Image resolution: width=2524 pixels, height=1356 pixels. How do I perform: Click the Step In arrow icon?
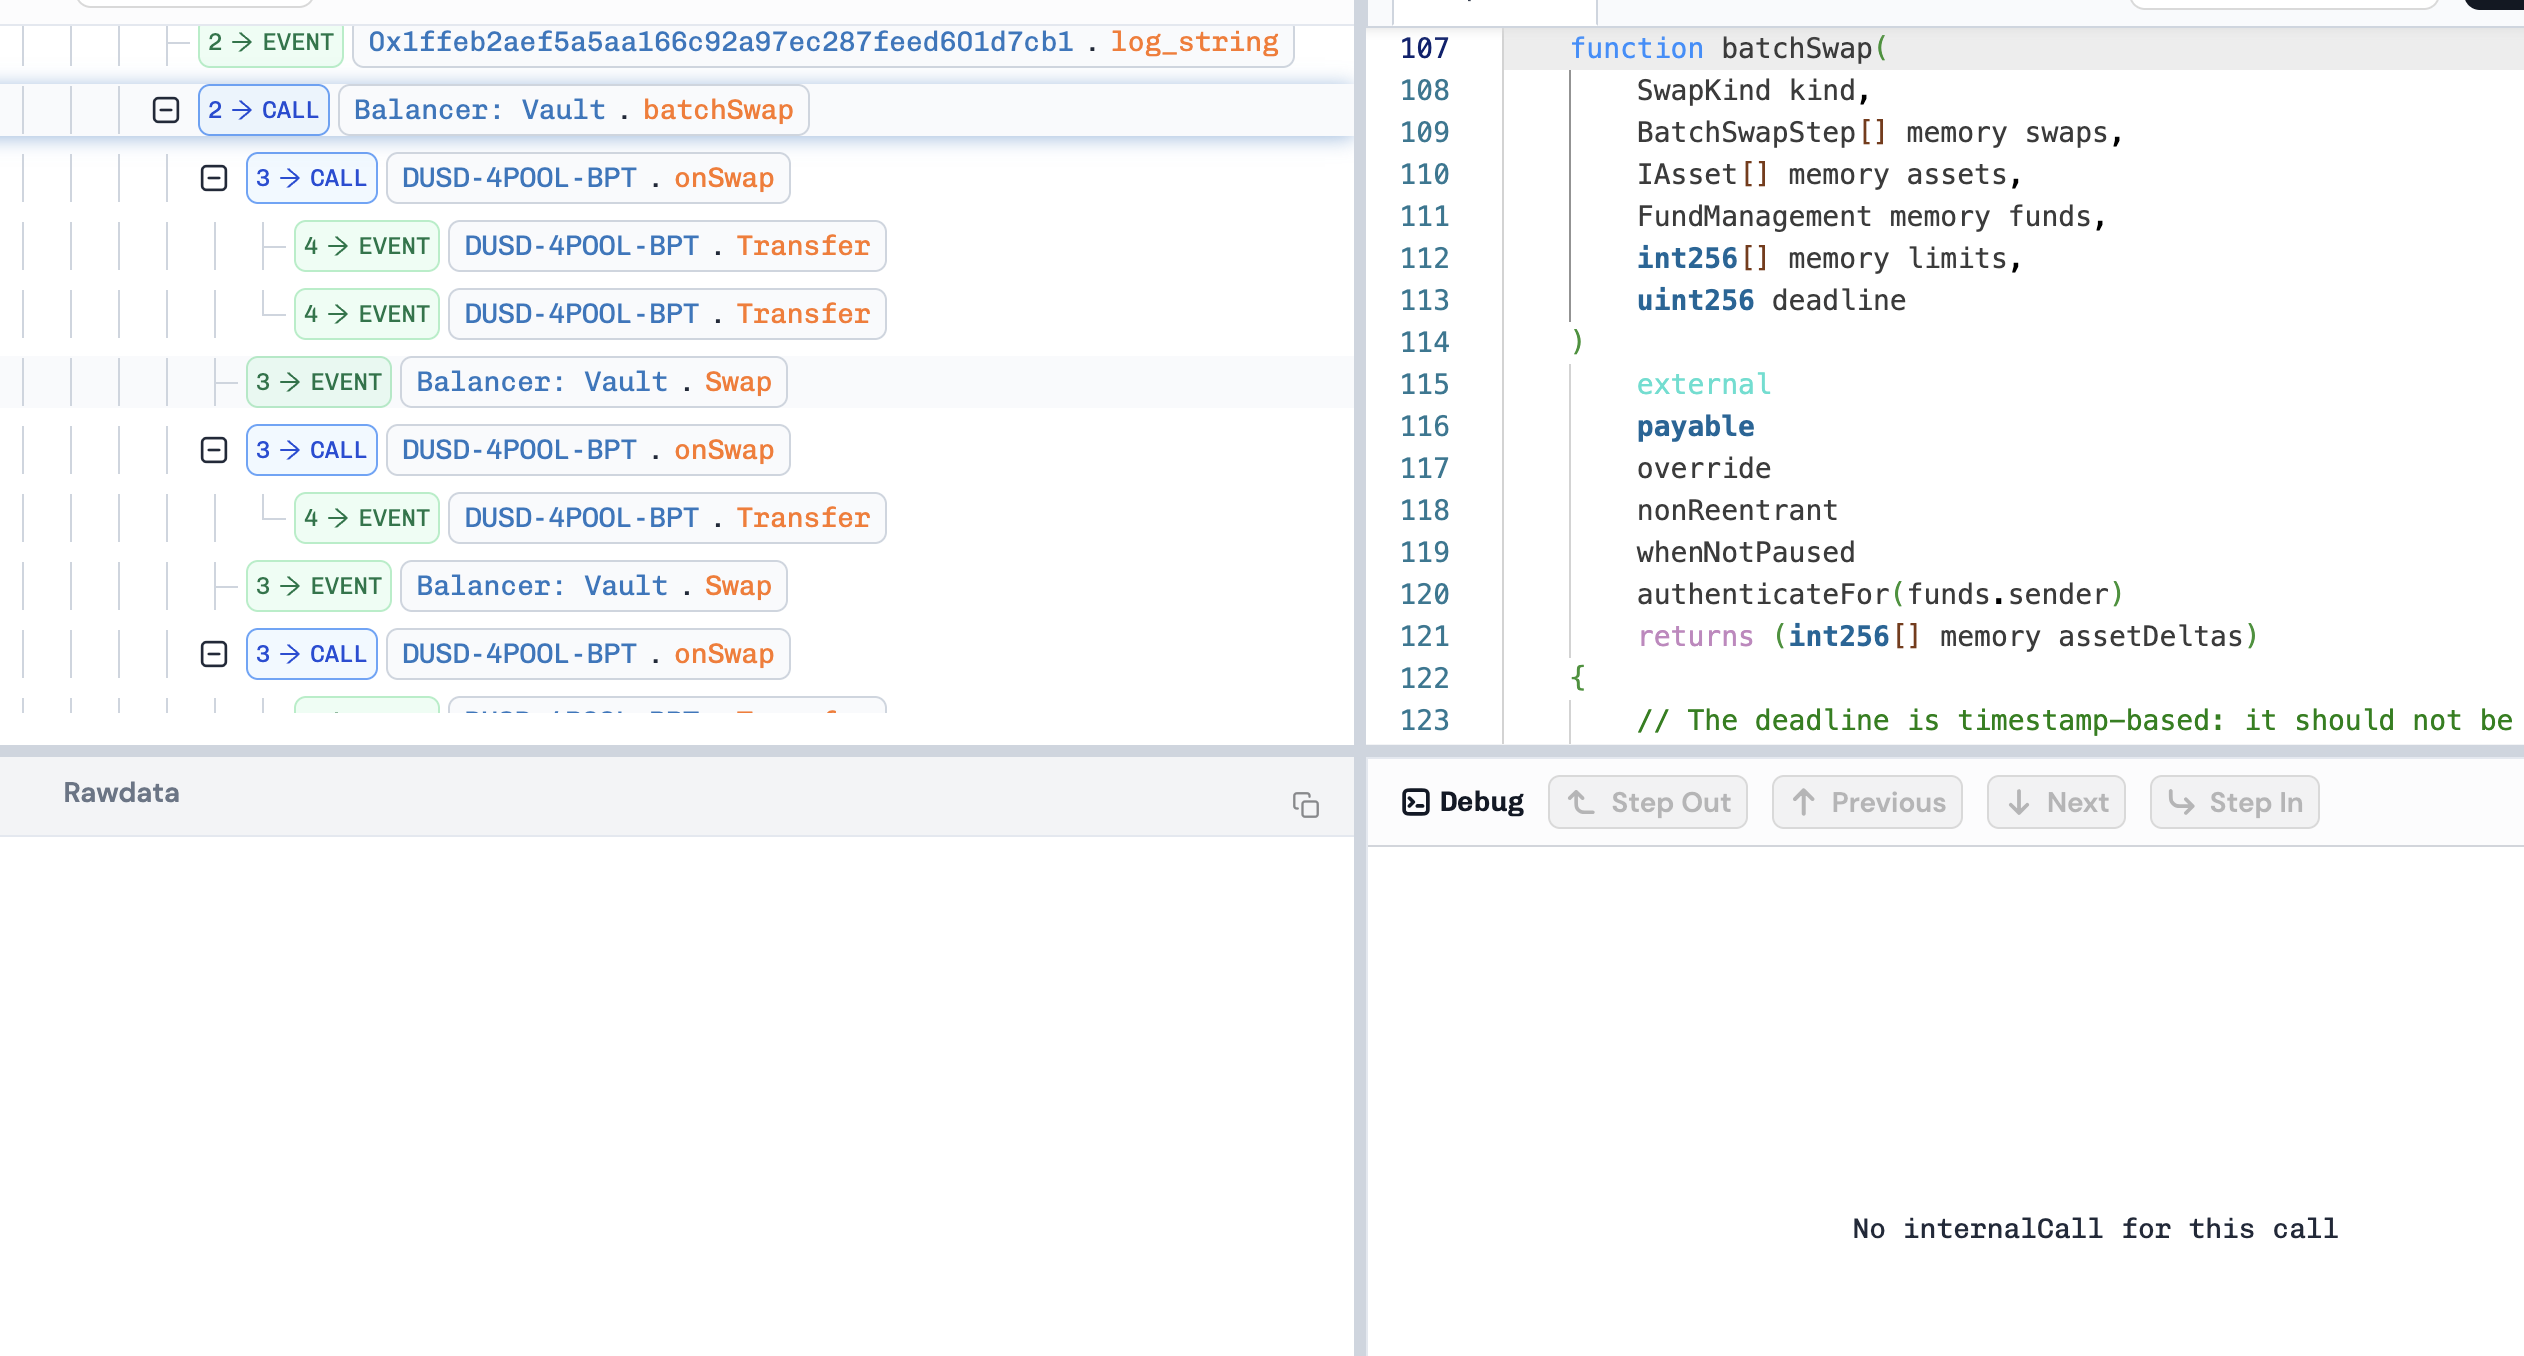tap(2181, 802)
